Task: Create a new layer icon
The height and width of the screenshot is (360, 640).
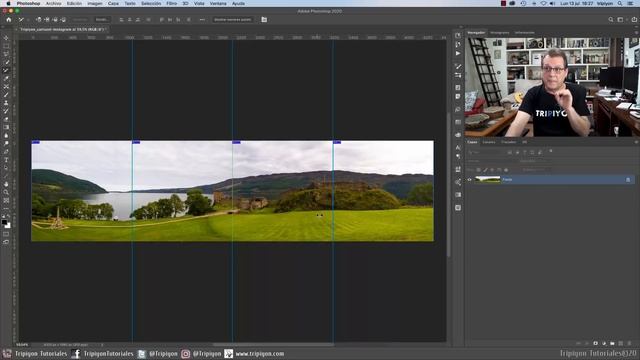Action: click(x=621, y=344)
